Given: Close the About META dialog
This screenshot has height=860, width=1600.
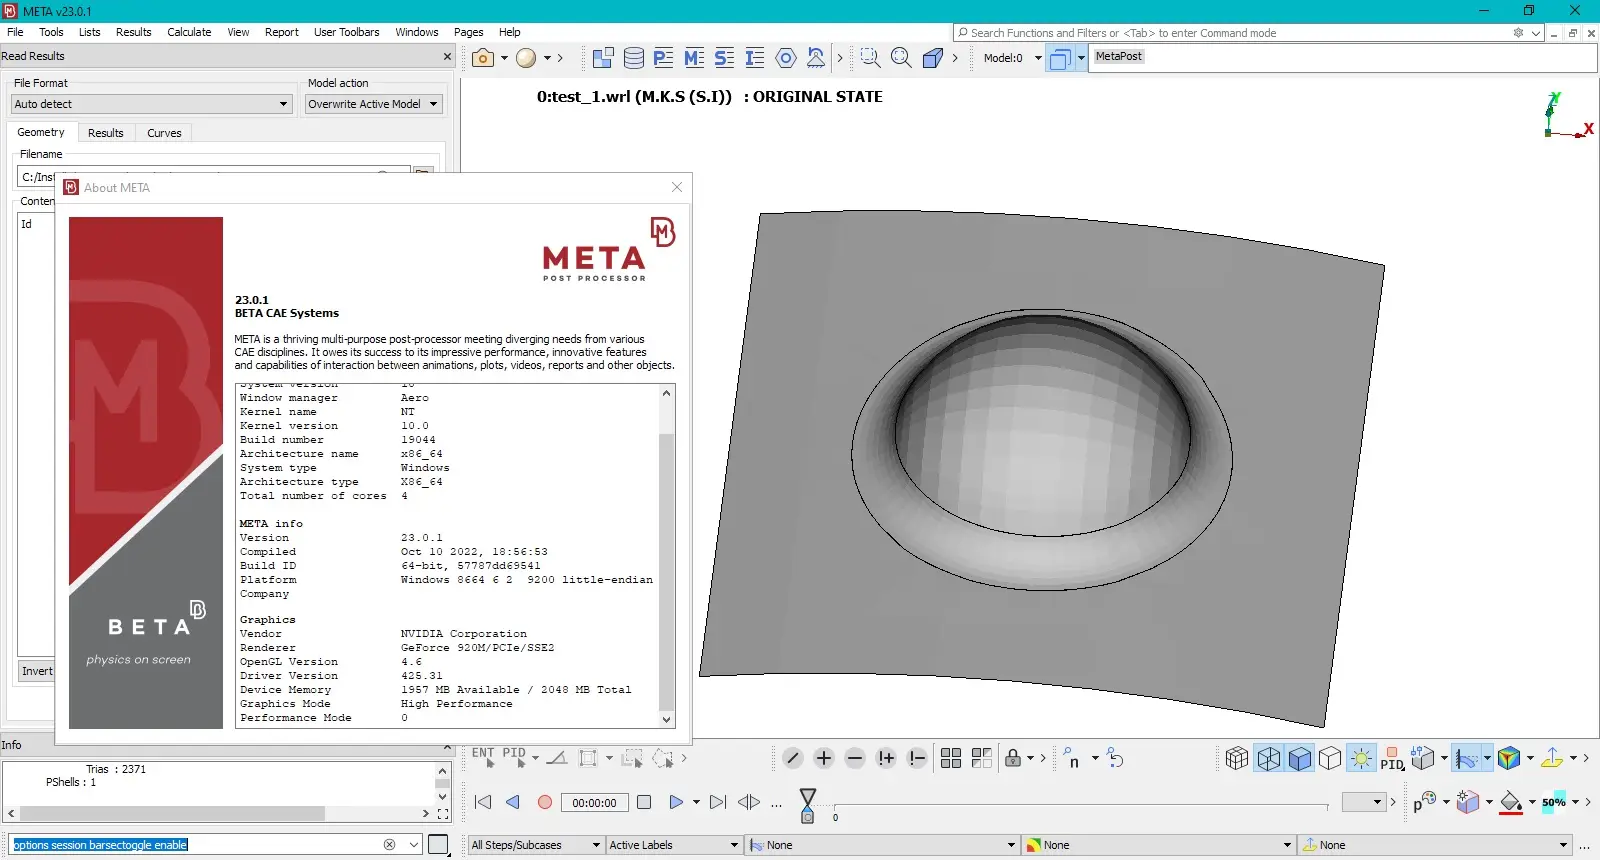Looking at the screenshot, I should [677, 187].
